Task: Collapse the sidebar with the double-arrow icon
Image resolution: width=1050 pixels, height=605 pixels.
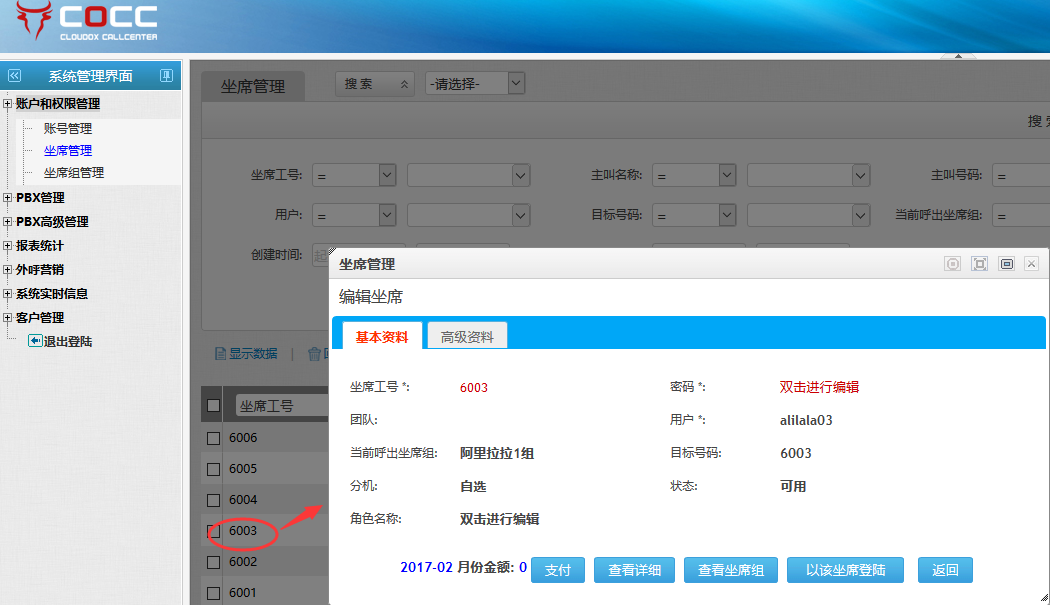Action: tap(14, 76)
